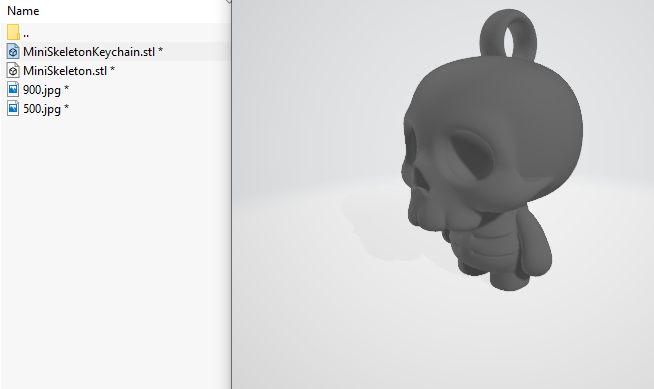The image size is (654, 389).
Task: Click the MiniSkeleton.stl 3D file icon
Action: coord(13,70)
